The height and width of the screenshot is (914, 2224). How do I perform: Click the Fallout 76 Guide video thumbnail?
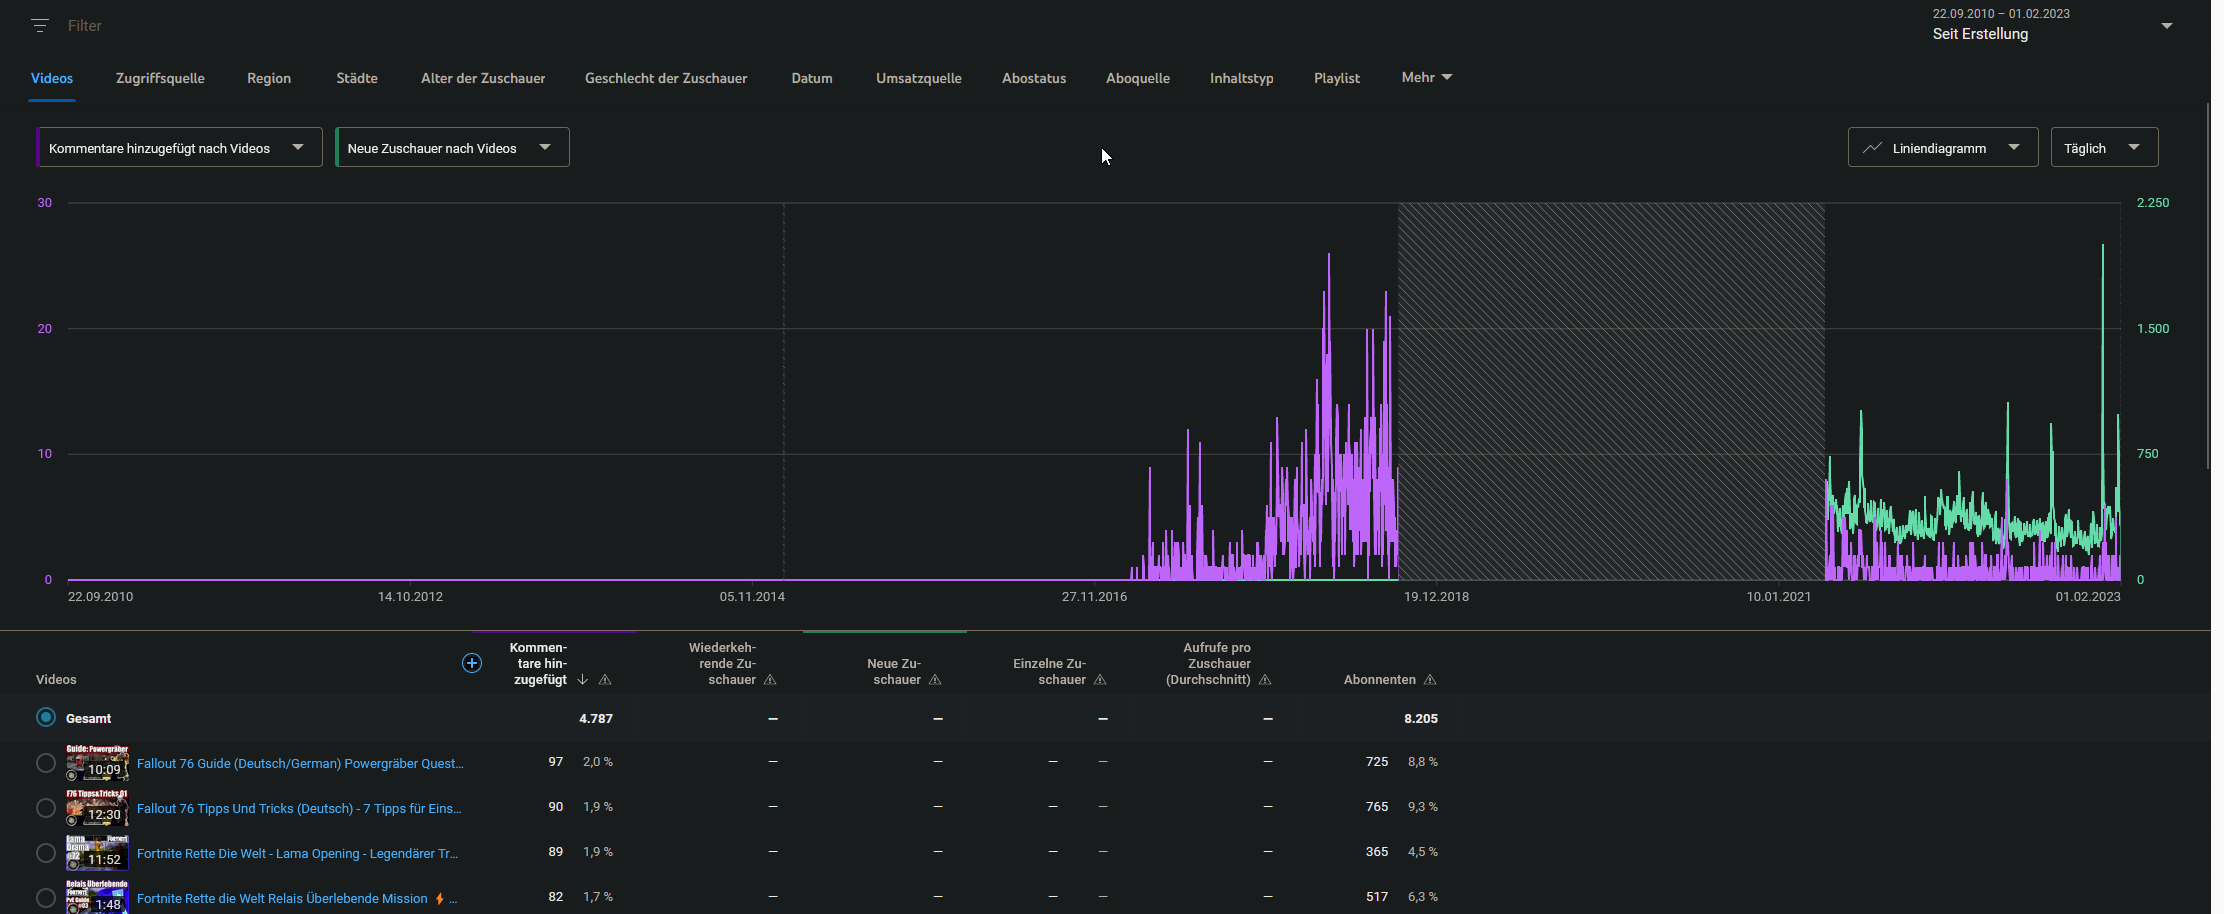click(x=97, y=763)
